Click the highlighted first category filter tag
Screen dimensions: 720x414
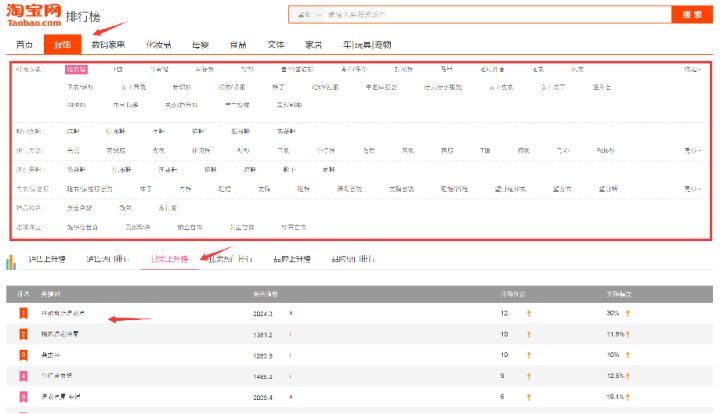tap(76, 70)
